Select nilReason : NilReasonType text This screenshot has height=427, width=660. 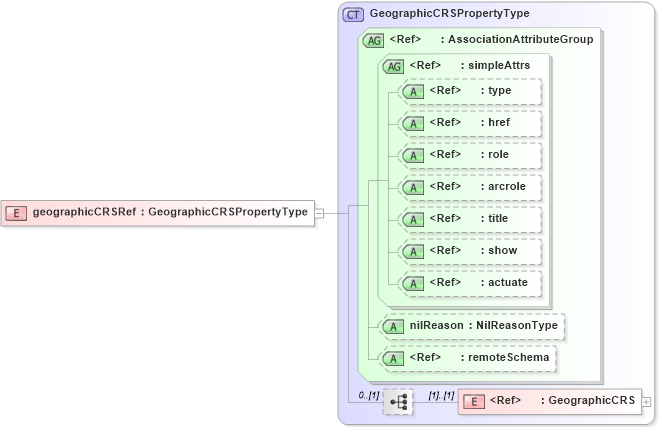coord(484,325)
